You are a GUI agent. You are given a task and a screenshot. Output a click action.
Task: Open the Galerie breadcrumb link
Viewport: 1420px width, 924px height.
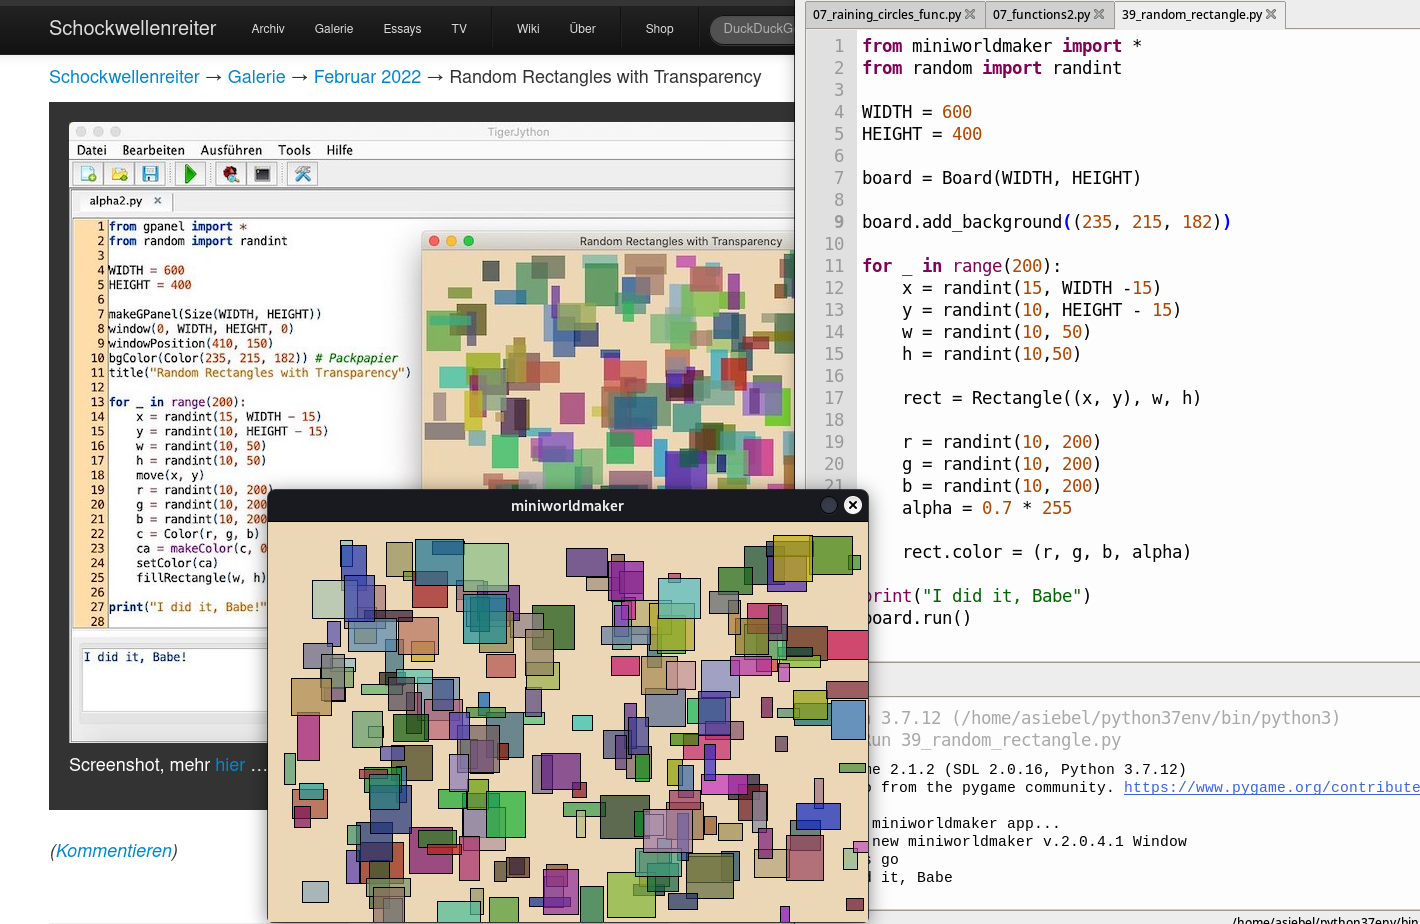pos(256,77)
